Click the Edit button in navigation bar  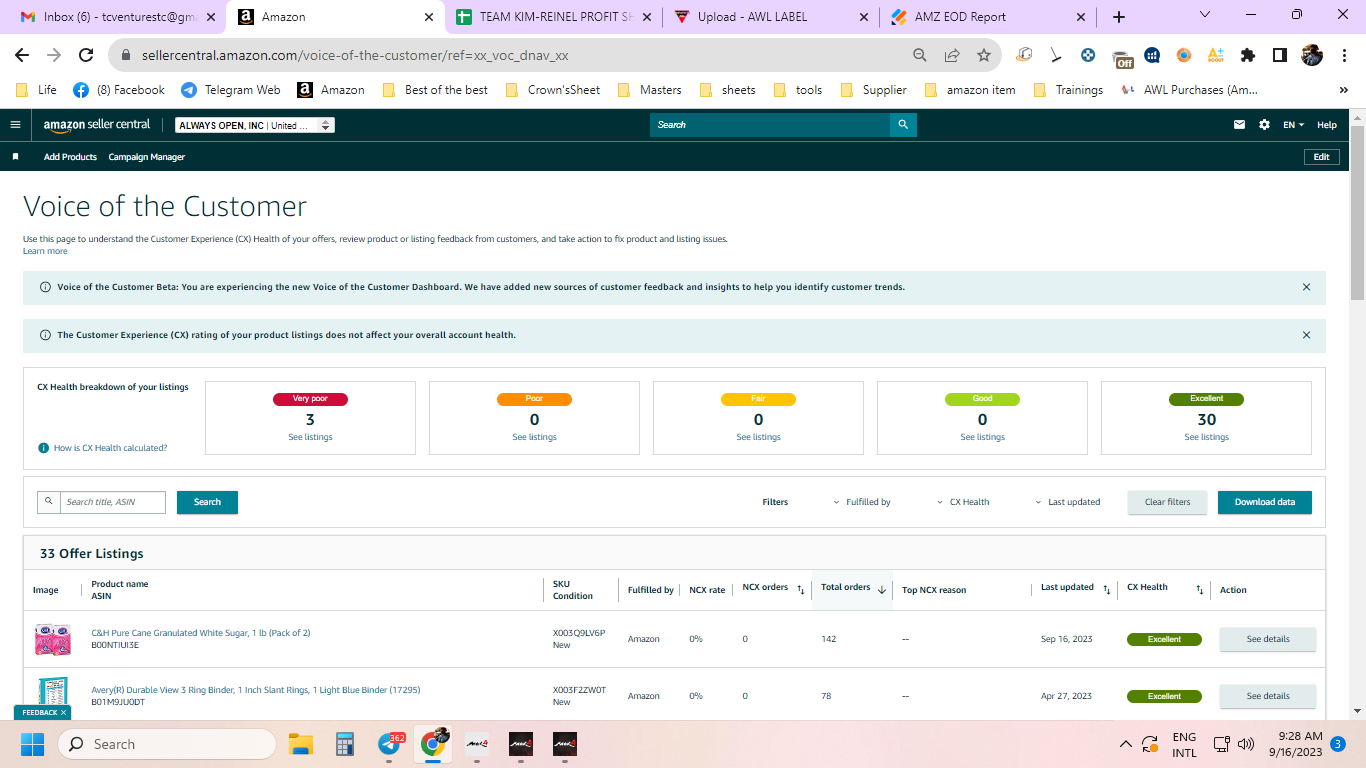point(1321,157)
